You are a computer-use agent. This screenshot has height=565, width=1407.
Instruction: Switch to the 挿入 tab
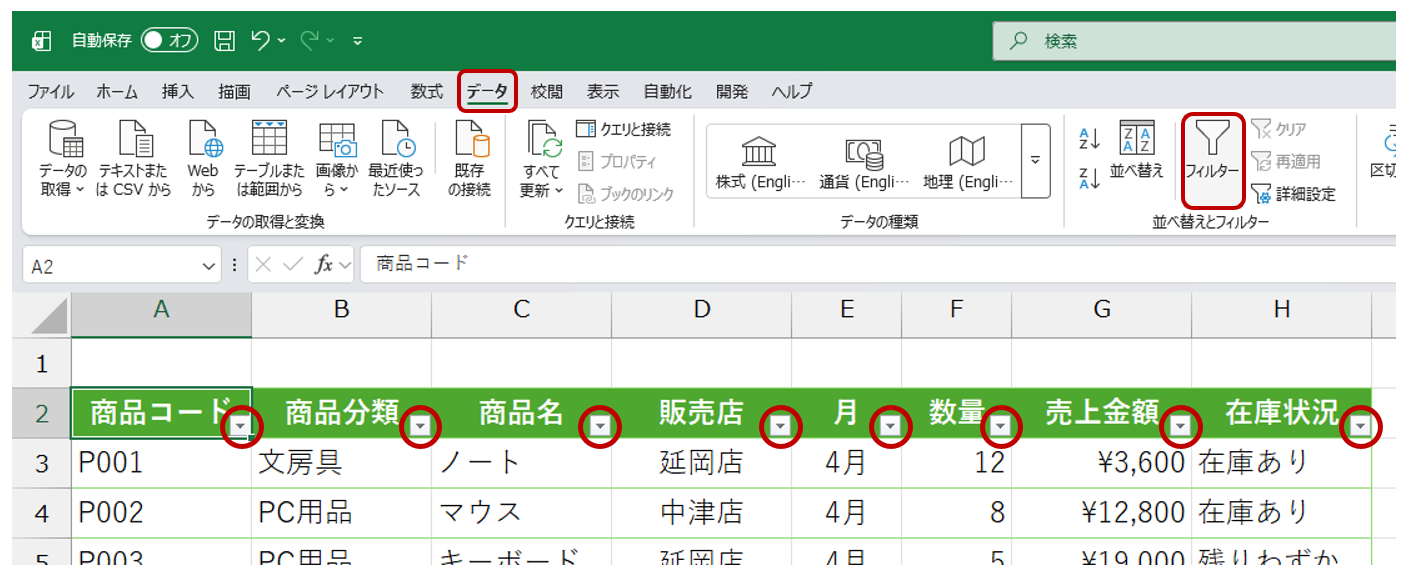[x=177, y=91]
